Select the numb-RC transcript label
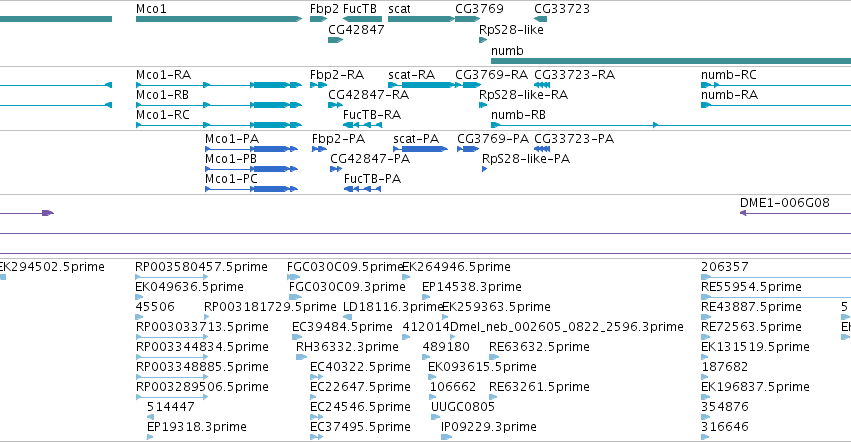 coord(729,74)
